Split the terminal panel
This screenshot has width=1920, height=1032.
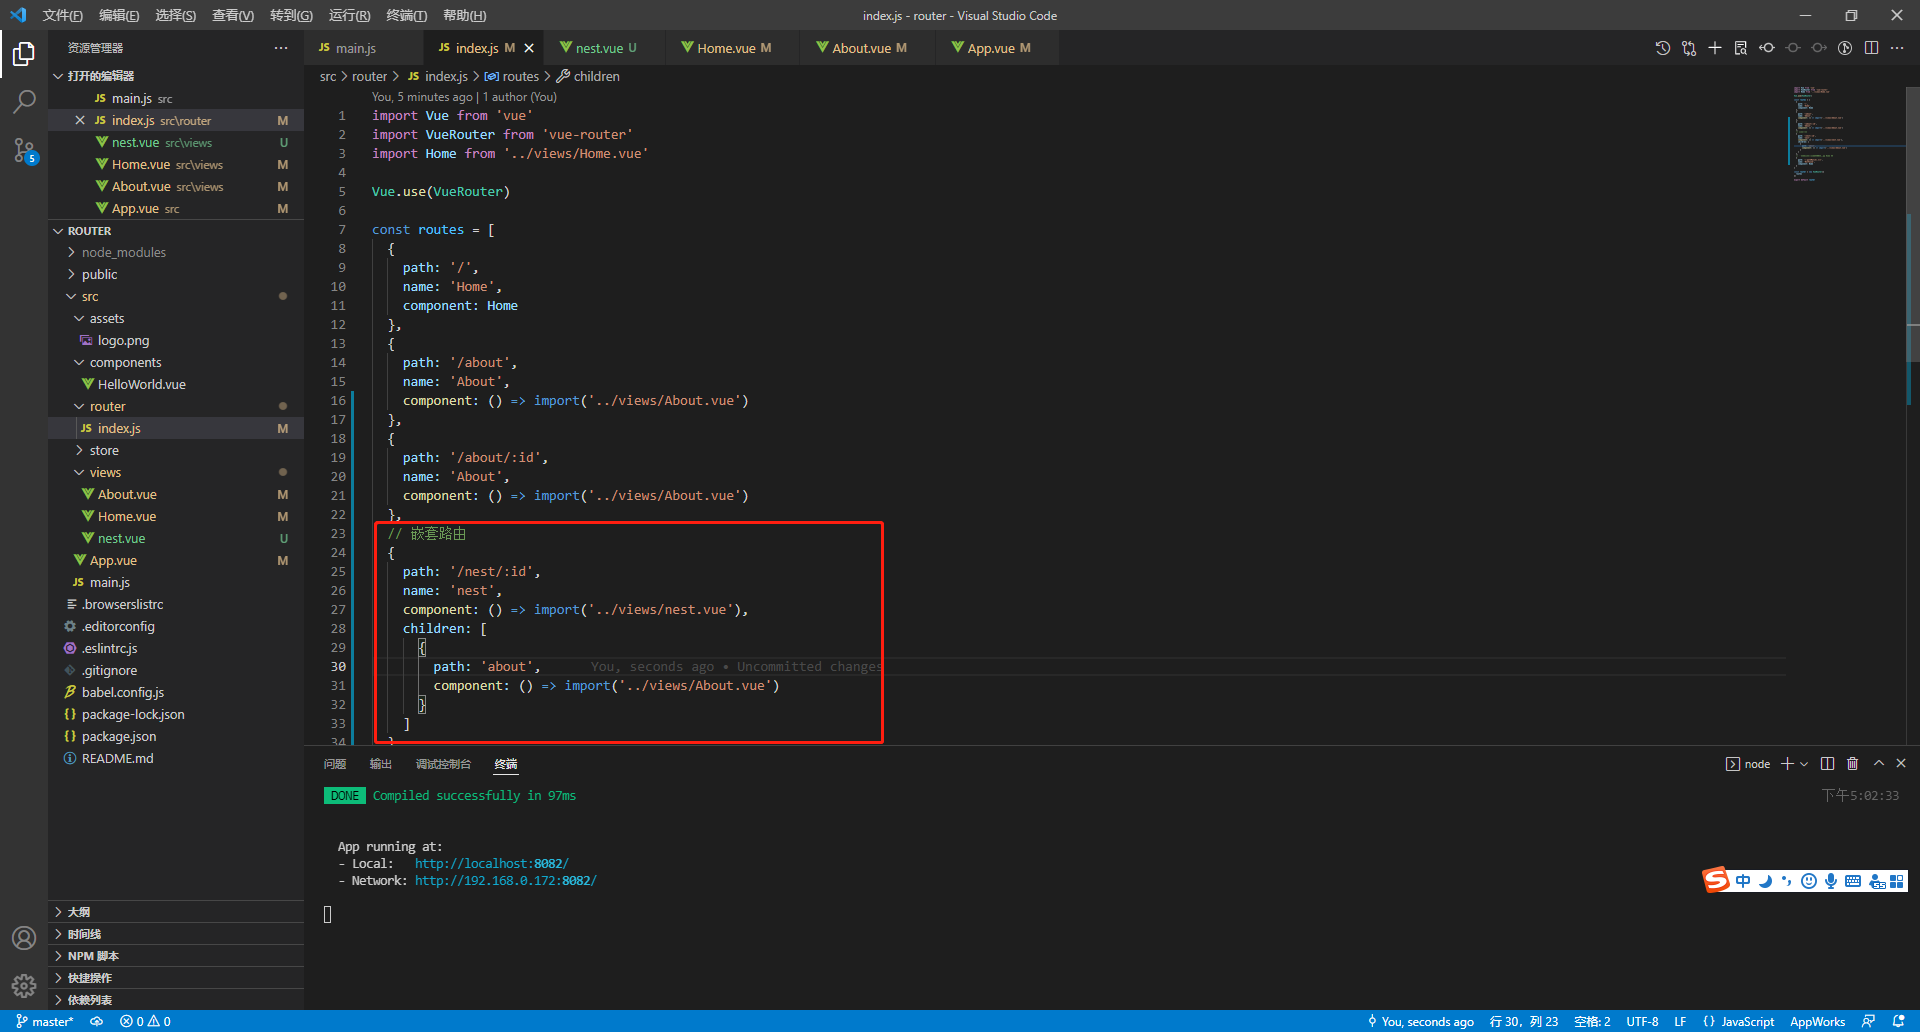pyautogui.click(x=1828, y=764)
